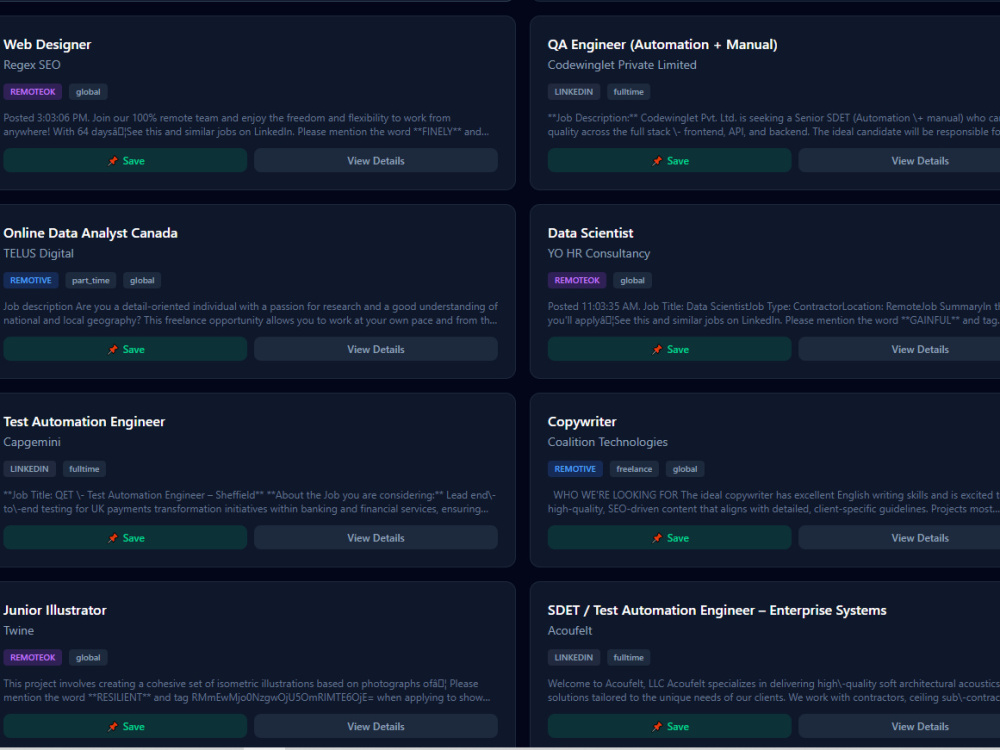Click global tag on Data Scientist card
Screen dimensions: 1000x750
coord(632,281)
